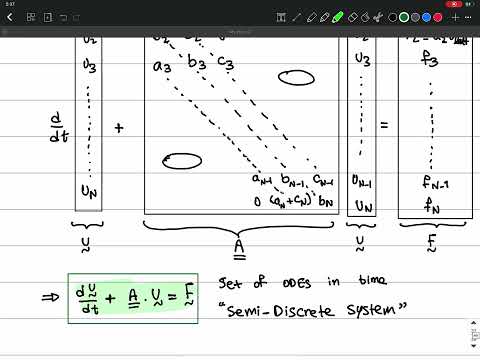480x360 pixels.
Task: Undo the last stroke
Action: [x=63, y=17]
